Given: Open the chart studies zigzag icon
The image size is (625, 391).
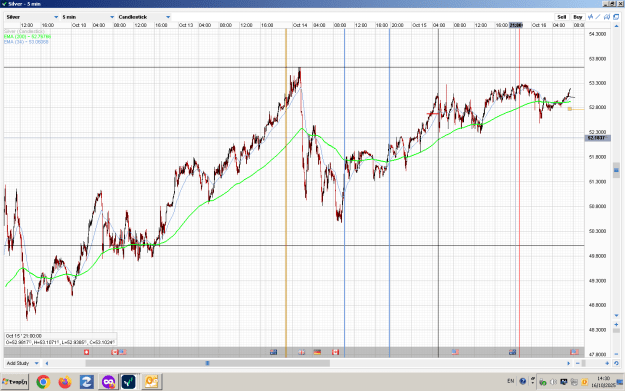Looking at the screenshot, I should [x=590, y=17].
